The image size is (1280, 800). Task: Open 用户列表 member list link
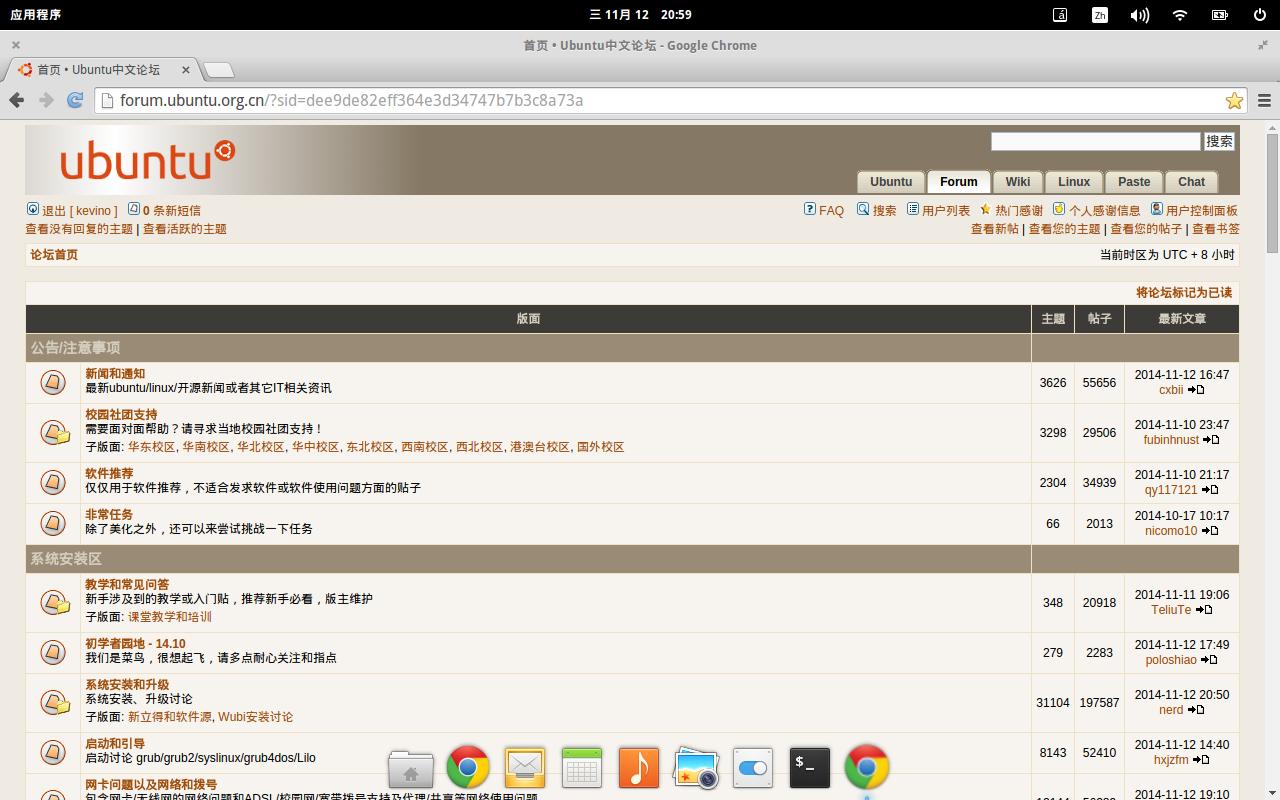[x=946, y=211]
